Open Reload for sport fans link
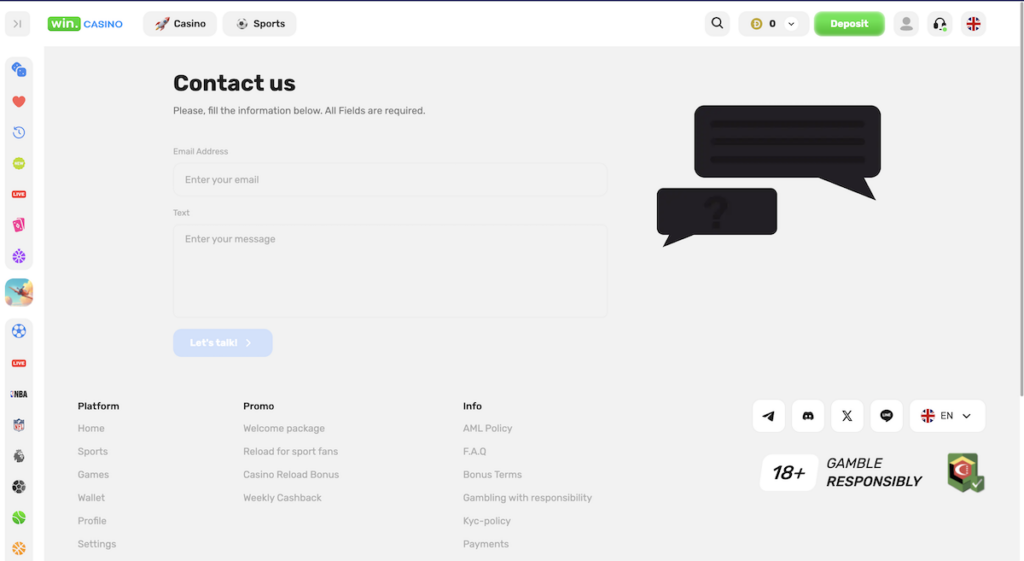The image size is (1024, 561). [x=291, y=451]
